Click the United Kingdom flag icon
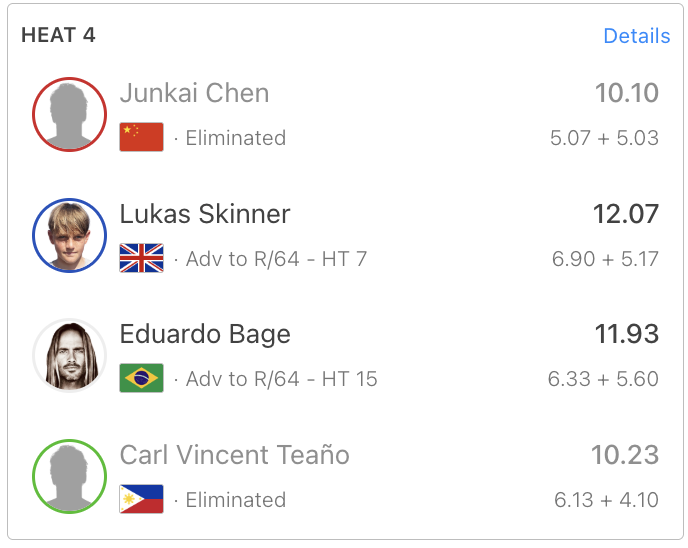The height and width of the screenshot is (548, 688). [141, 259]
